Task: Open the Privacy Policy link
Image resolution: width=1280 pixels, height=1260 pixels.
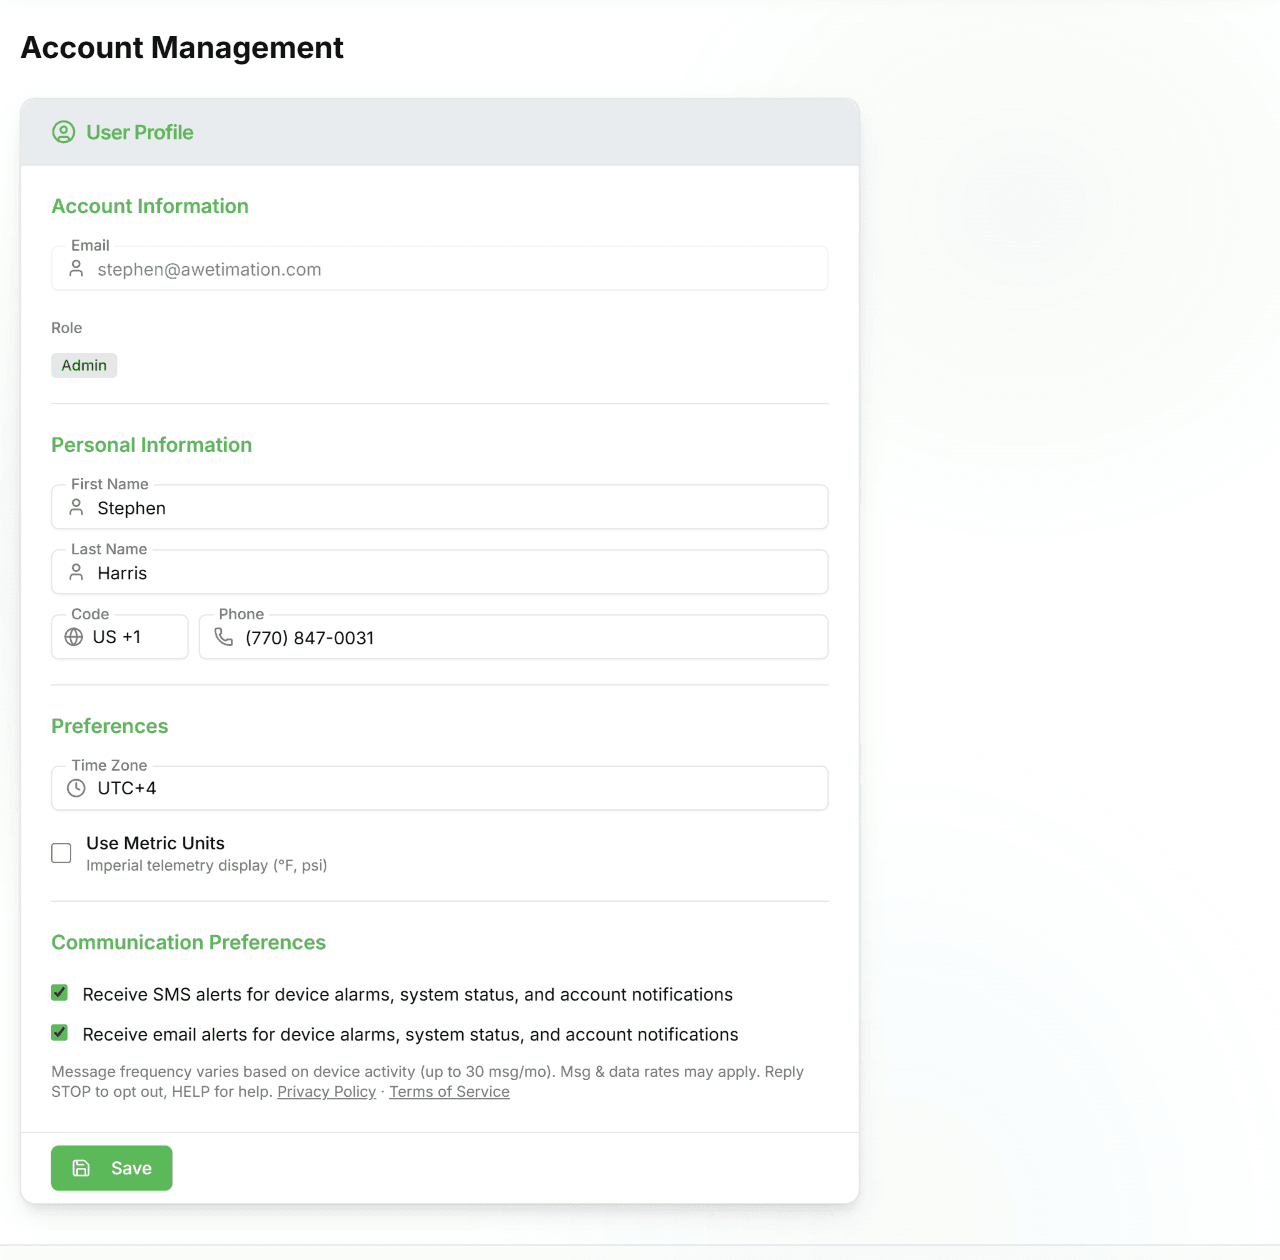Action: (x=326, y=1091)
